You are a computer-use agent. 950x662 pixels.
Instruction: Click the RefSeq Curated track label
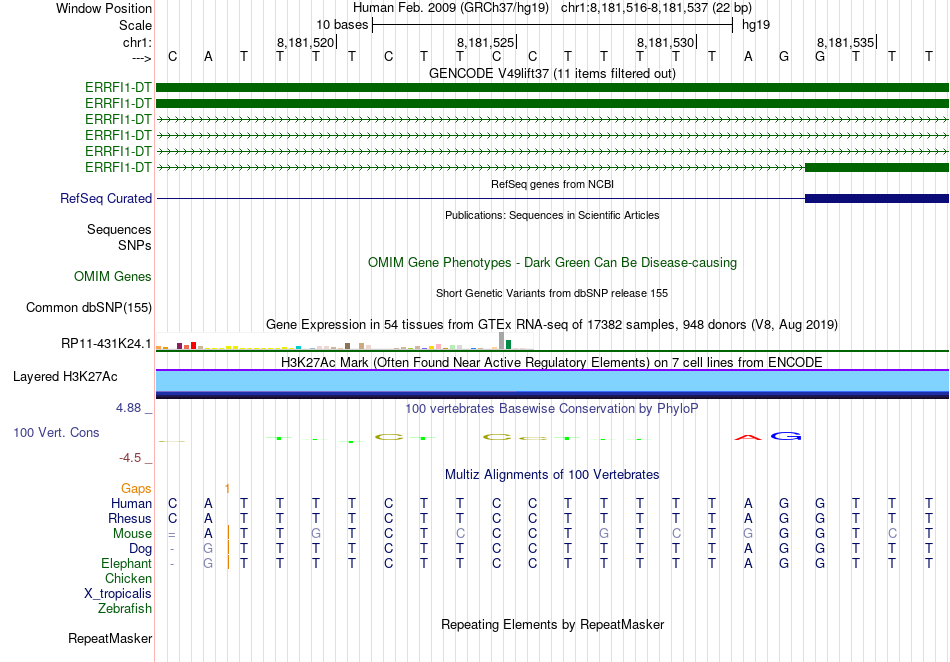pos(105,198)
